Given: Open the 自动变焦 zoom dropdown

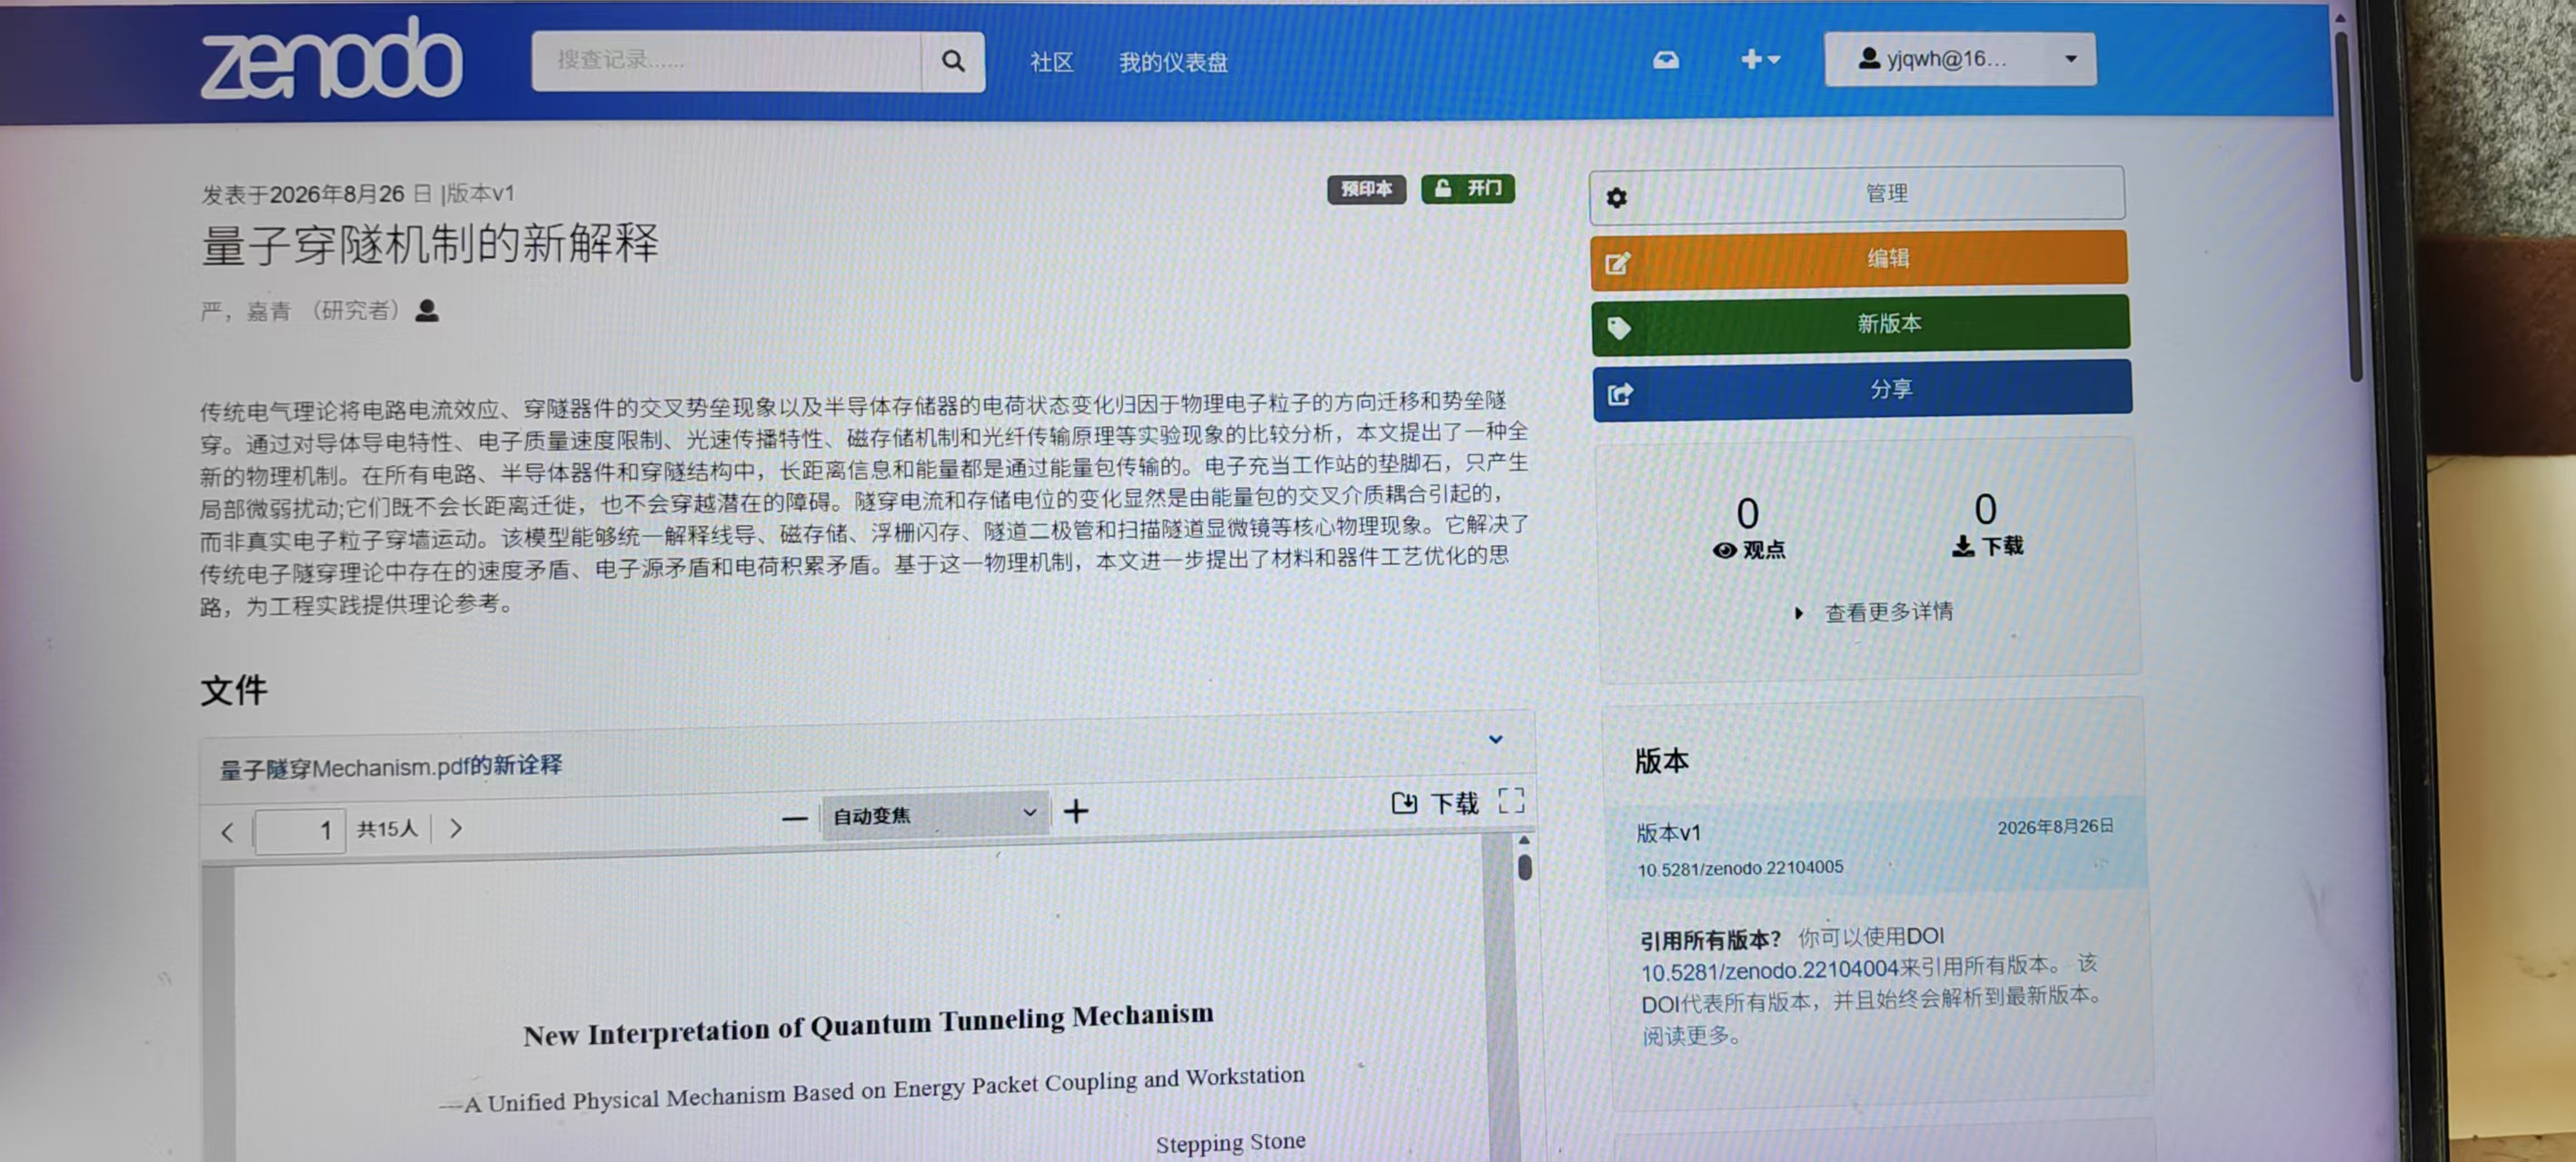Looking at the screenshot, I should (x=935, y=815).
